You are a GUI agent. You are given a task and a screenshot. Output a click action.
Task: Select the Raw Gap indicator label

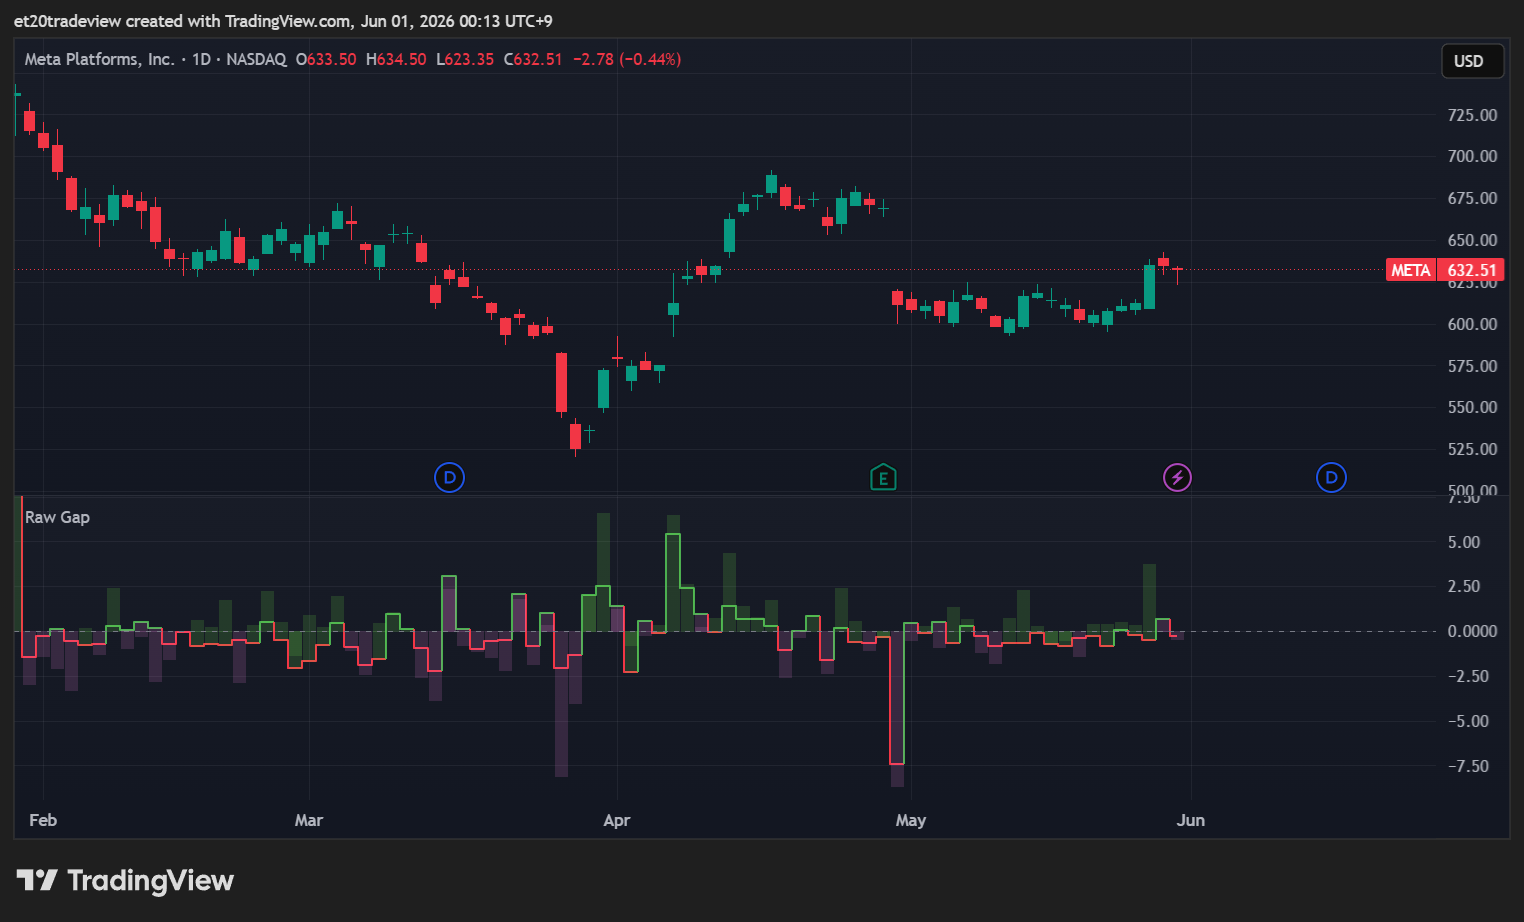57,517
